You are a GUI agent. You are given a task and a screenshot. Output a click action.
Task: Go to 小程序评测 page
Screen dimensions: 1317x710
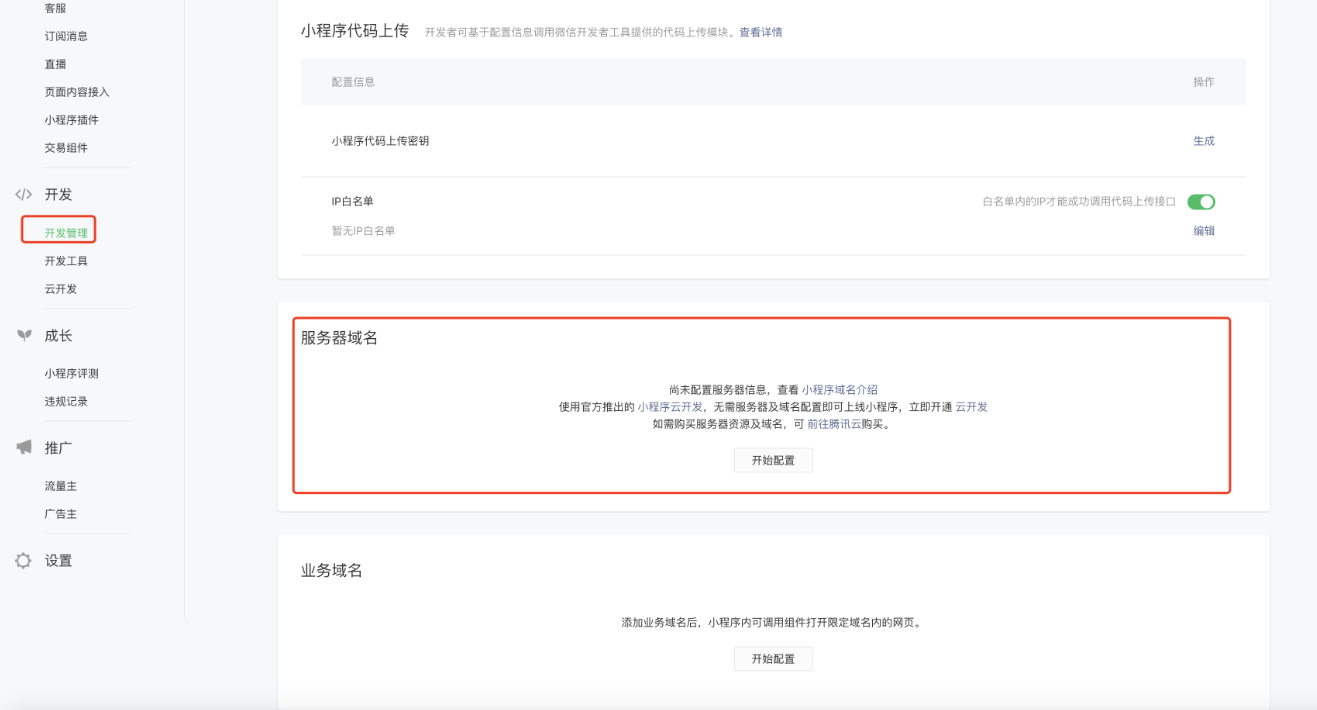click(x=71, y=373)
